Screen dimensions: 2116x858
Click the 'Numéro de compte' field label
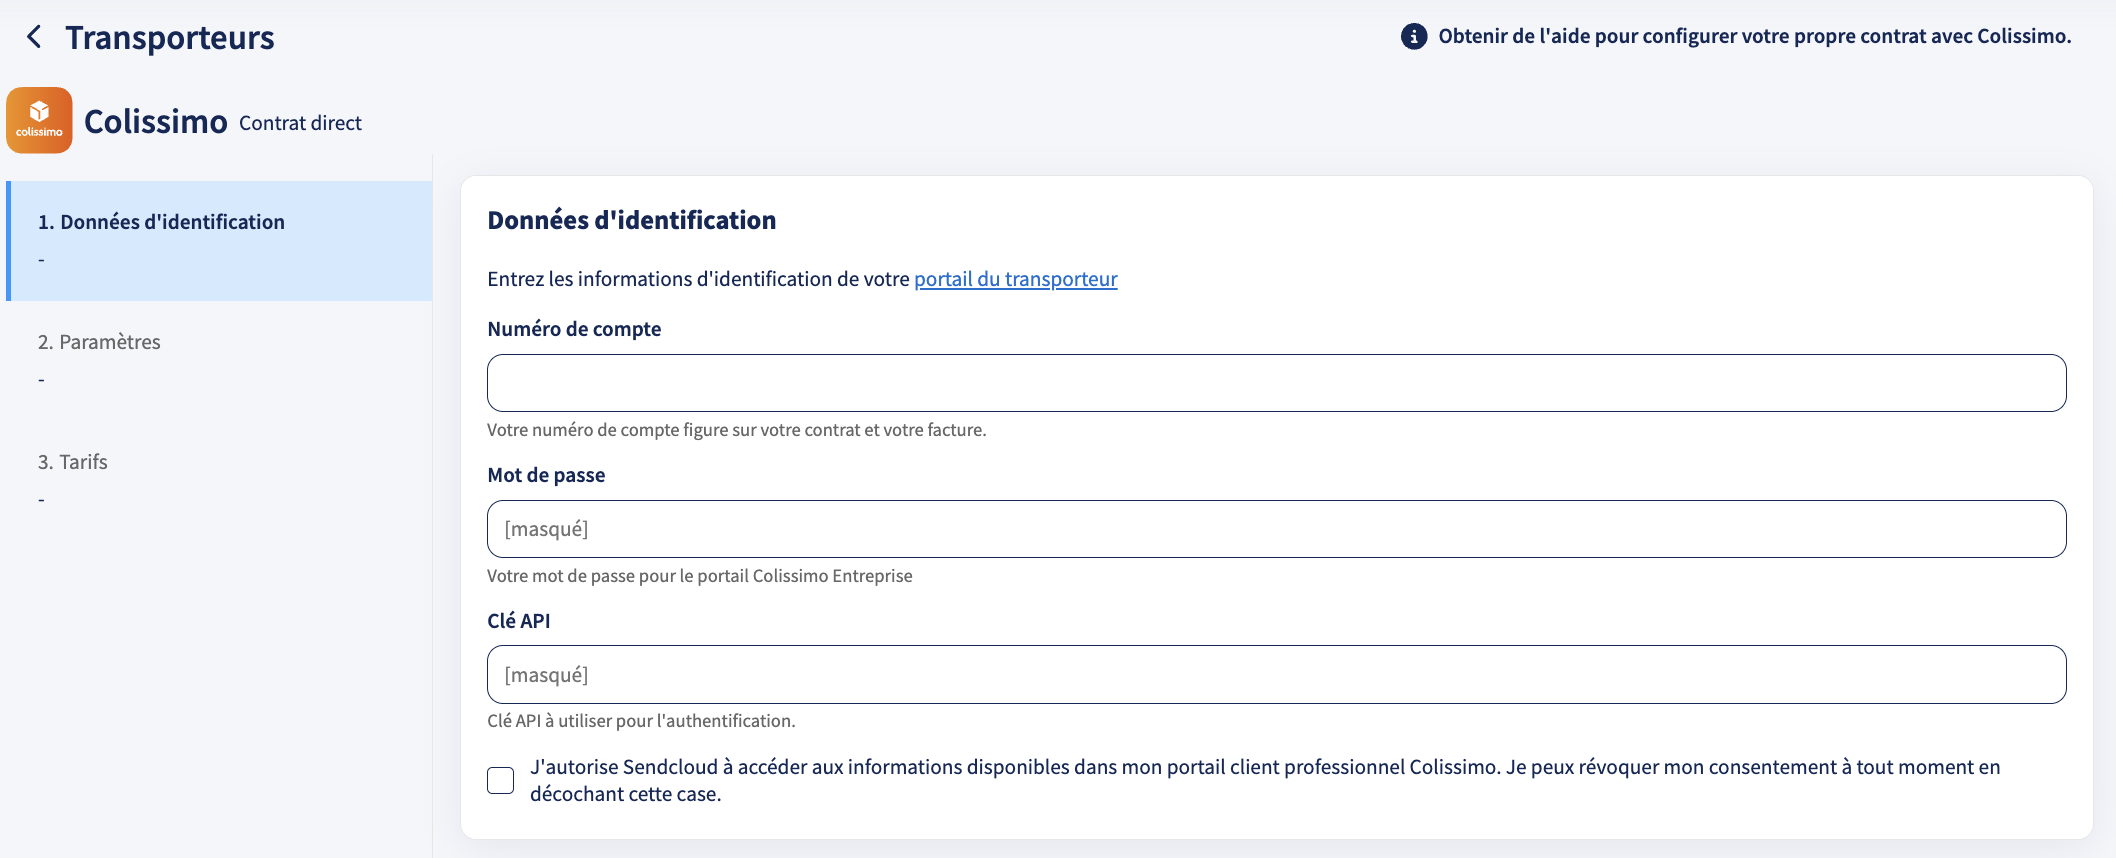click(574, 329)
